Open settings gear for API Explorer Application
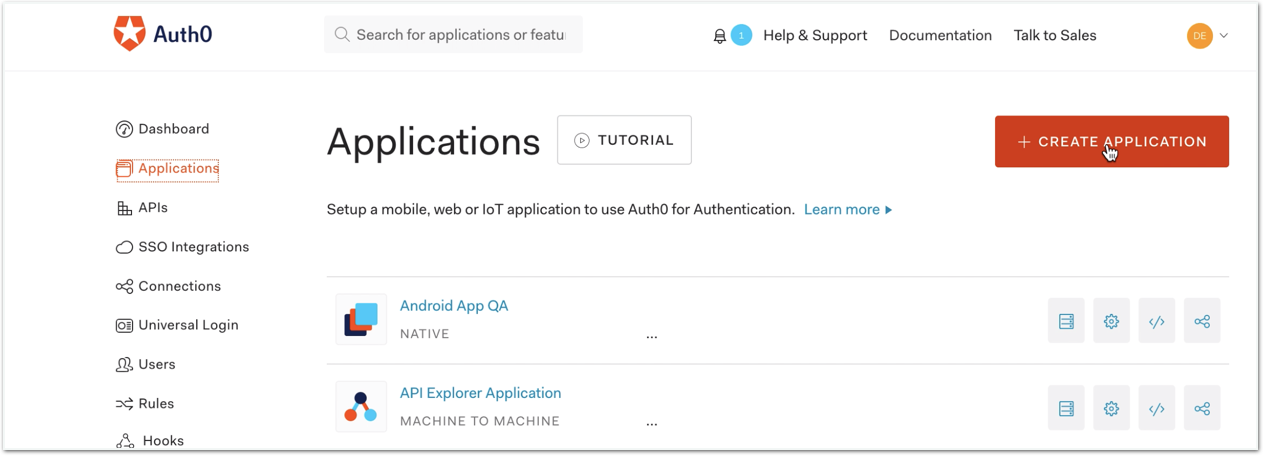 pos(1111,408)
